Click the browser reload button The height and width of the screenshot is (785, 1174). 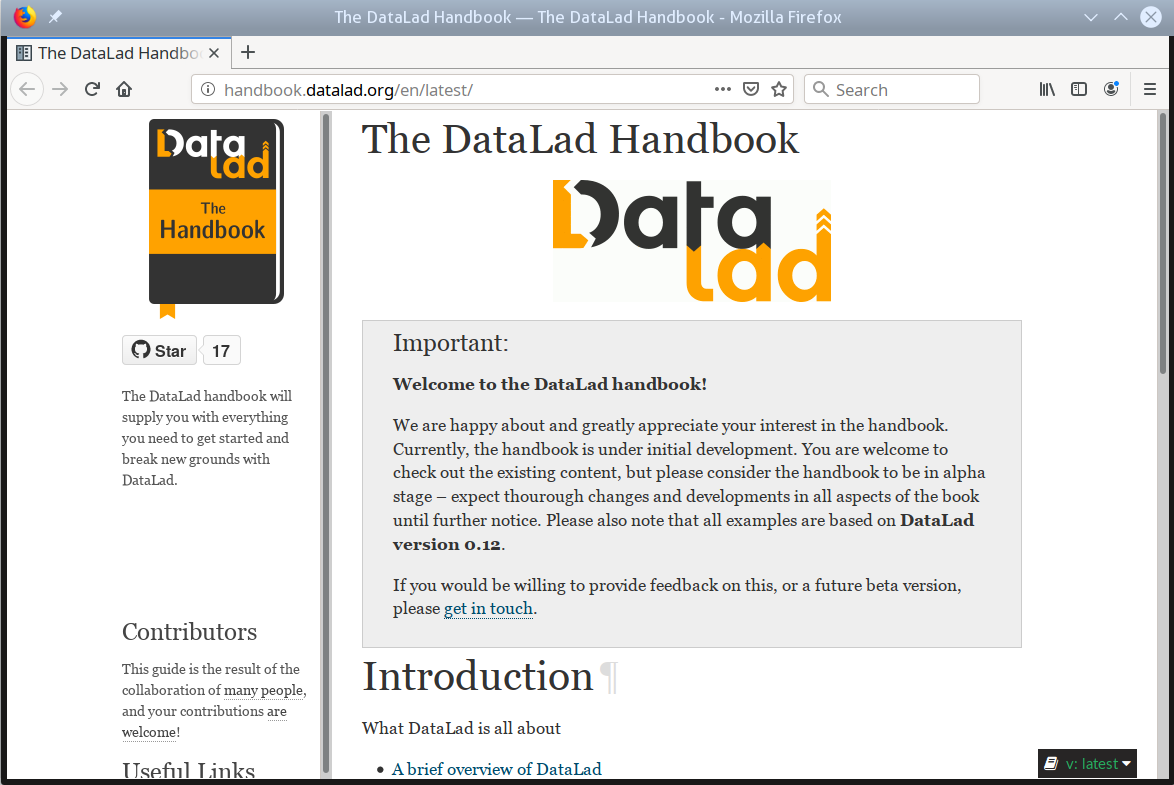[92, 89]
